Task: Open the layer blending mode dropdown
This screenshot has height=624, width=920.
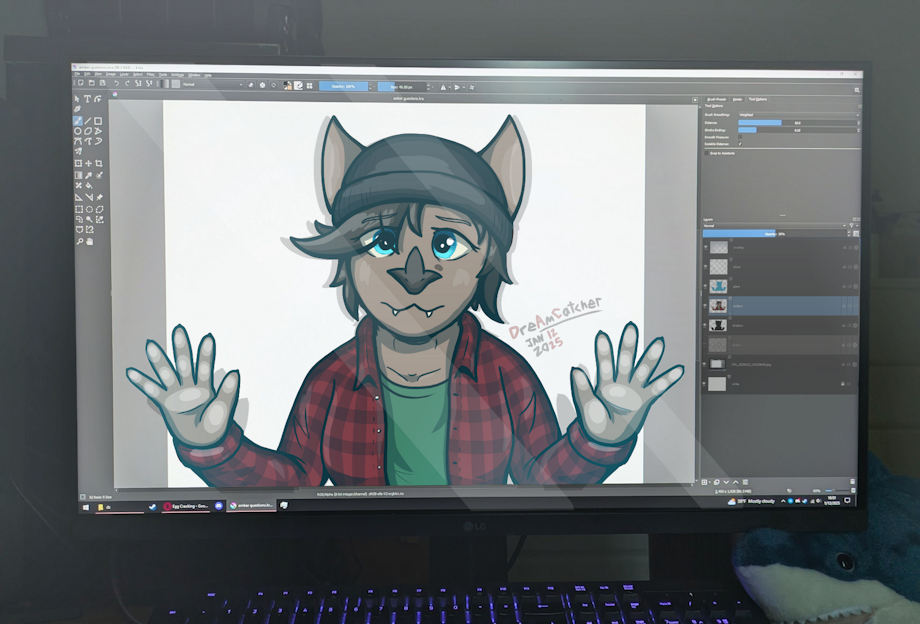Action: tap(774, 226)
